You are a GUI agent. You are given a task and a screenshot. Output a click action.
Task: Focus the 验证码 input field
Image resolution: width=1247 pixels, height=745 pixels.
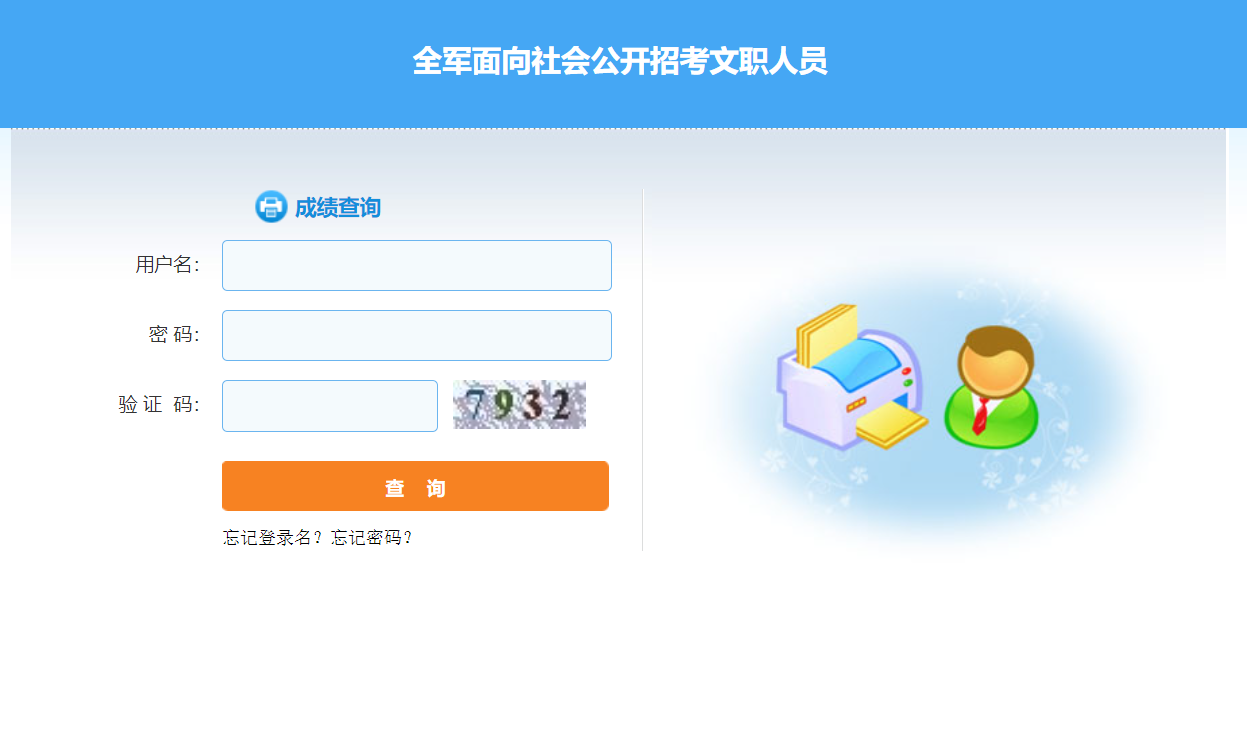click(330, 406)
